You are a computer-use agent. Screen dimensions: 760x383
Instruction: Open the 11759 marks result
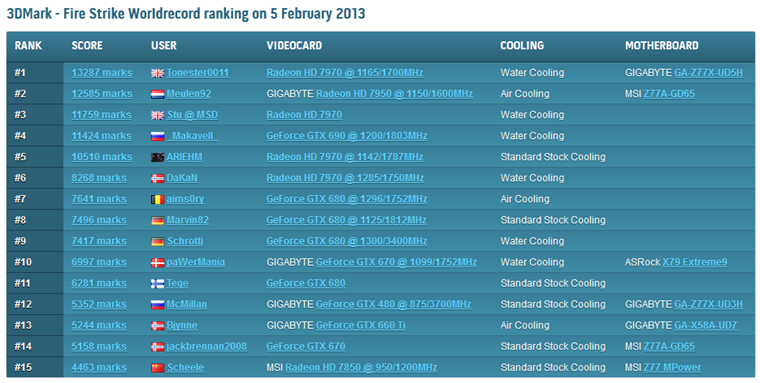pos(101,115)
